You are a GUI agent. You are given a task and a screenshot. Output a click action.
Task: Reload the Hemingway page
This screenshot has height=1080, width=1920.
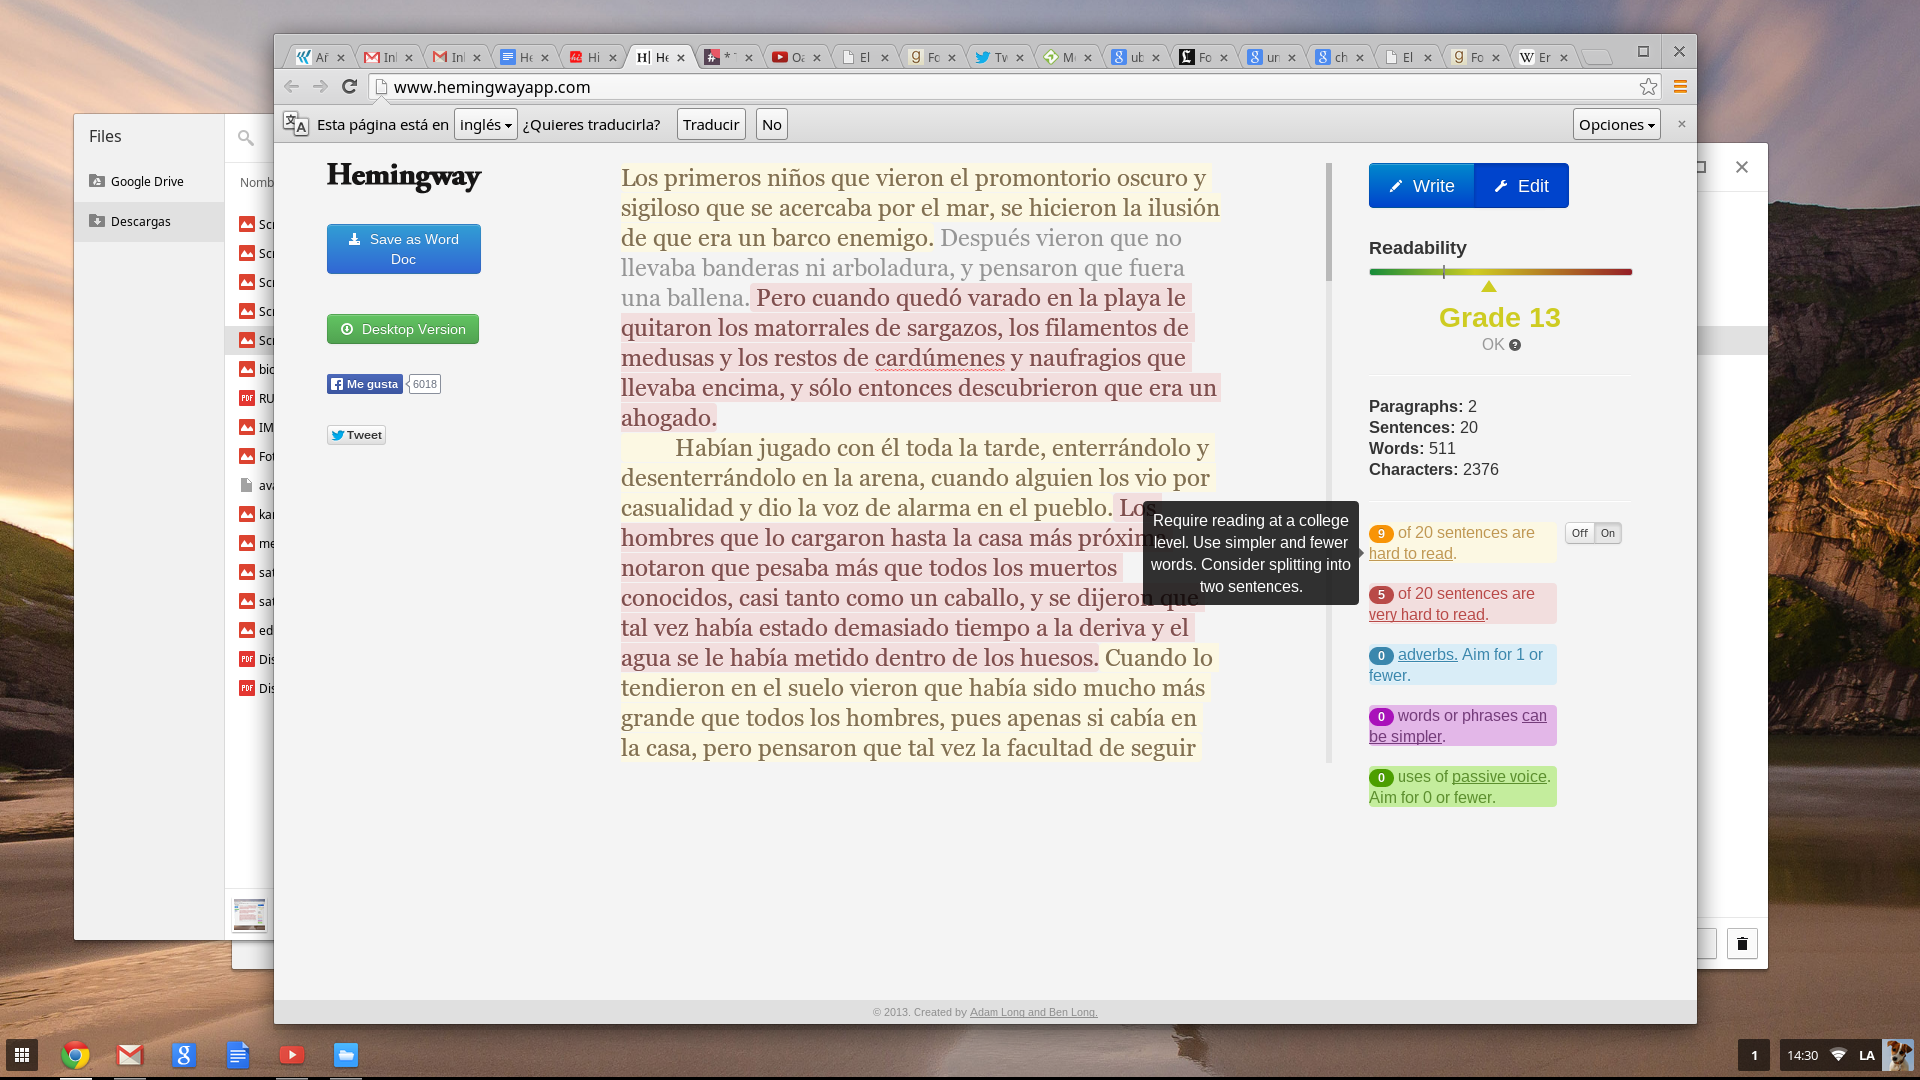coord(349,87)
